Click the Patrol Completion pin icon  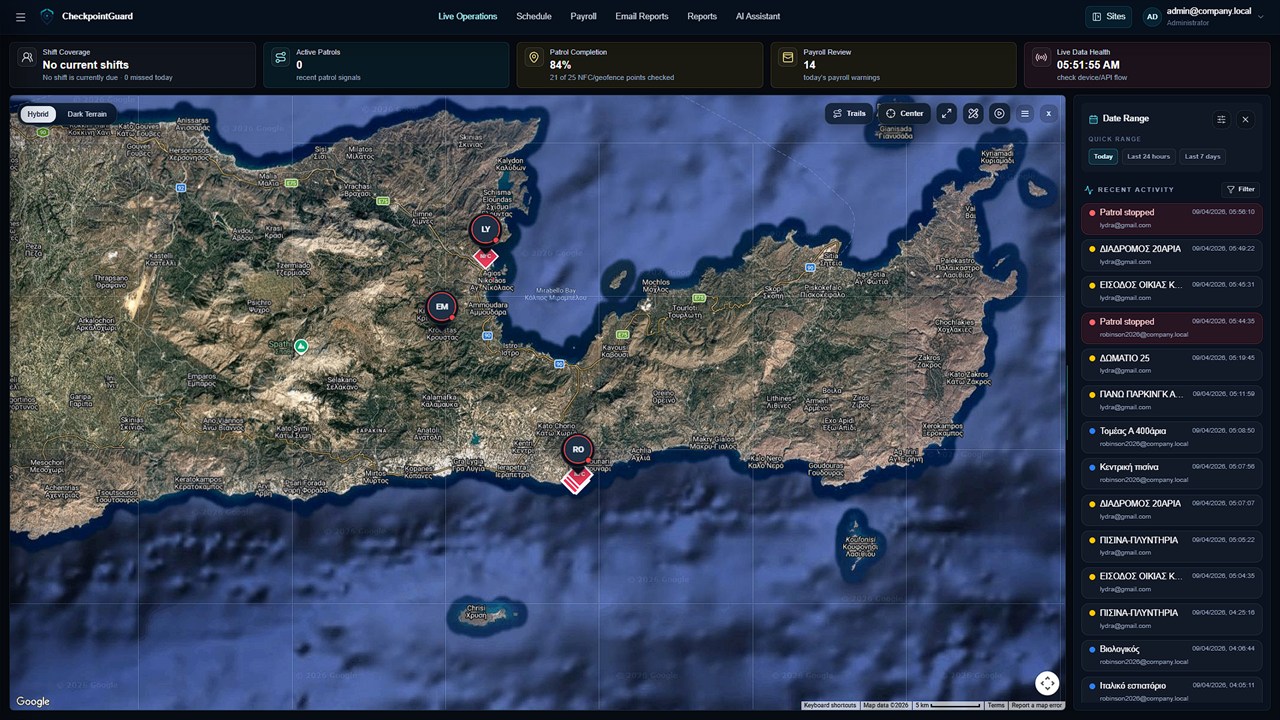(x=534, y=58)
